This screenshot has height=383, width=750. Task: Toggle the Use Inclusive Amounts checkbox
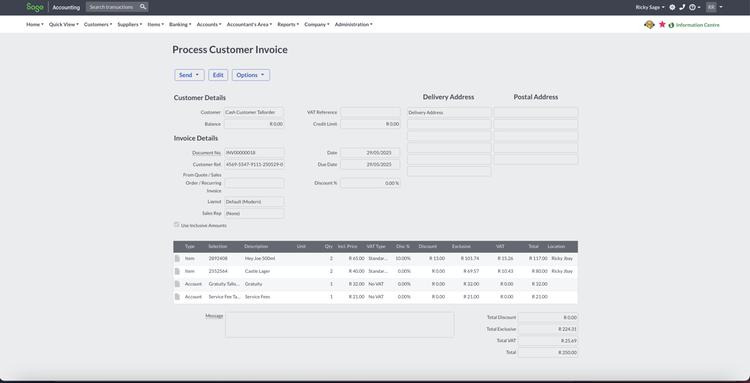click(x=176, y=225)
